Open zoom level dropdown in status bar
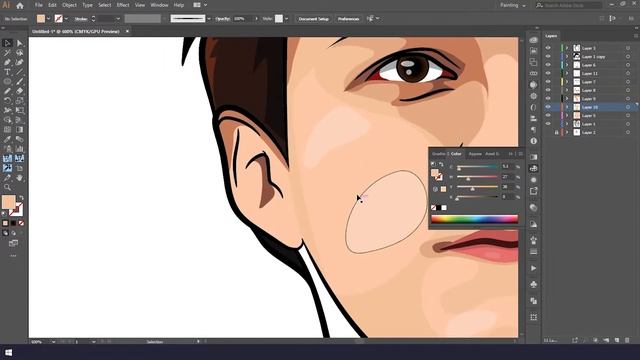This screenshot has width=640, height=360. click(x=53, y=342)
